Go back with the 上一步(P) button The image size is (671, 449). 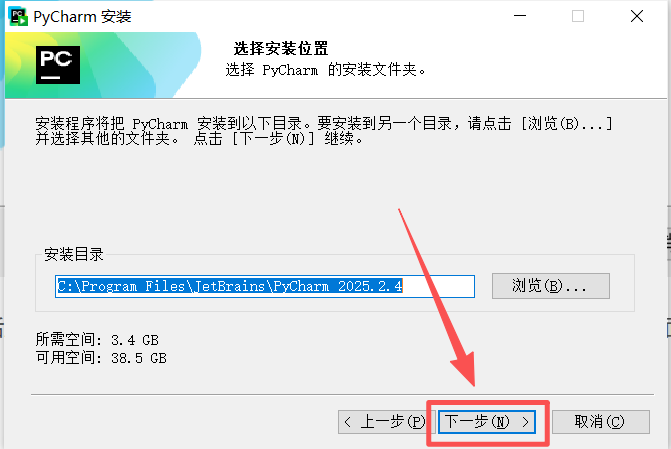coord(386,422)
